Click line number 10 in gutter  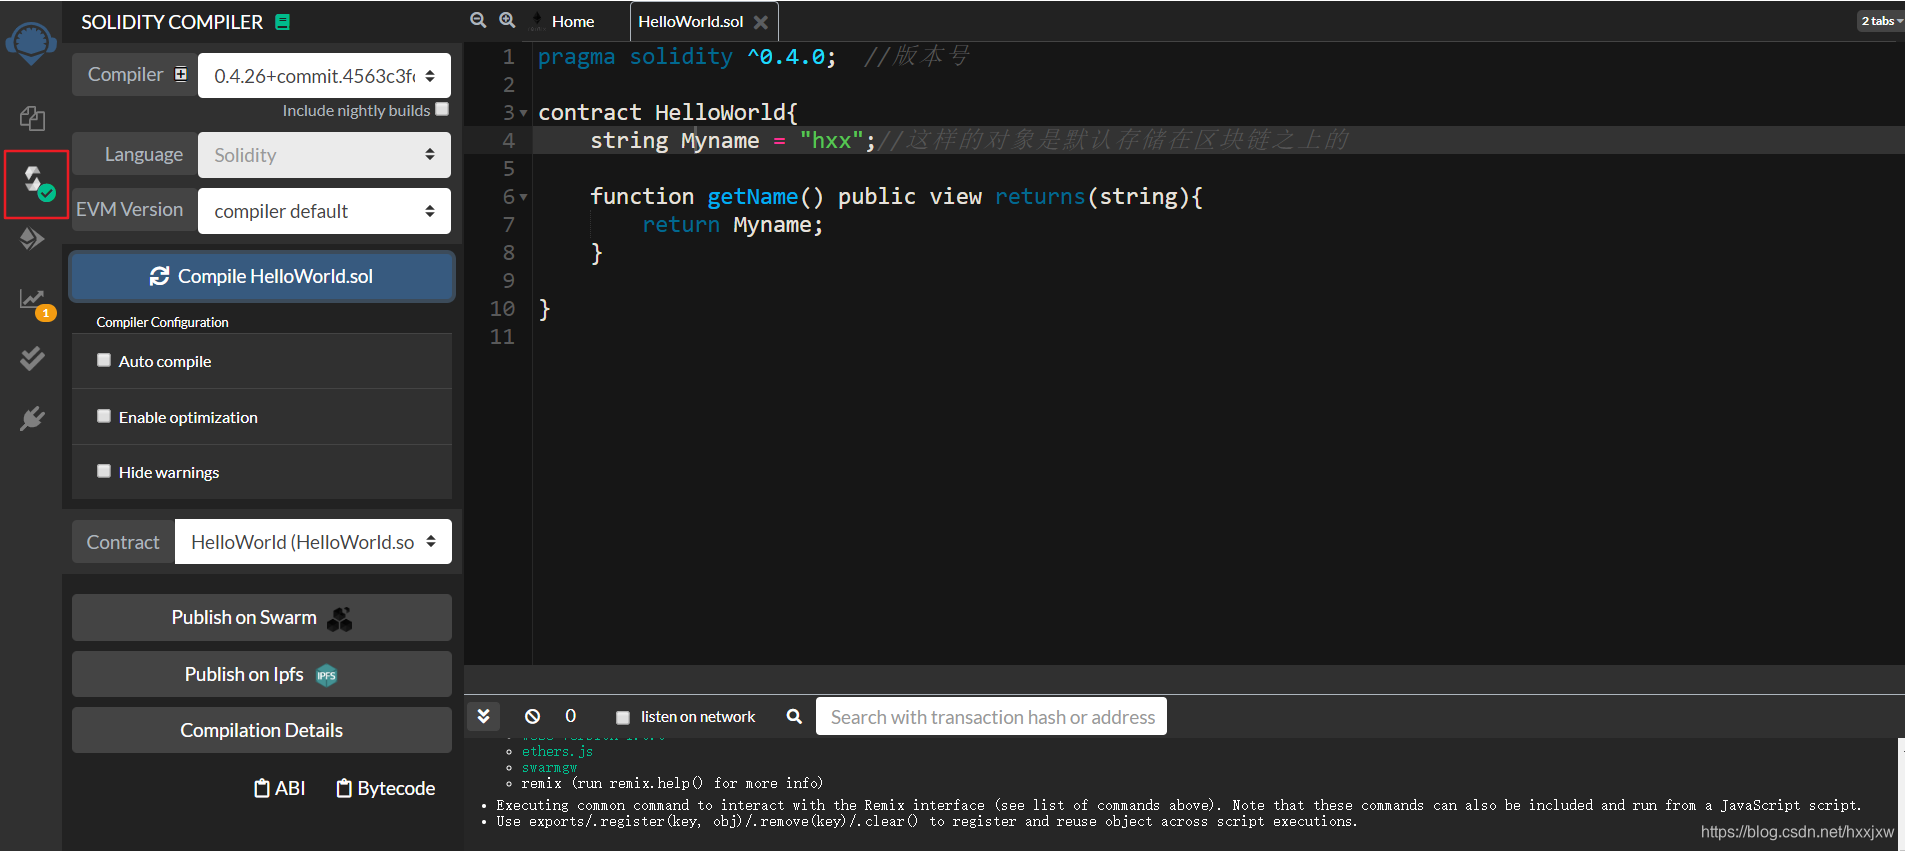click(x=502, y=309)
